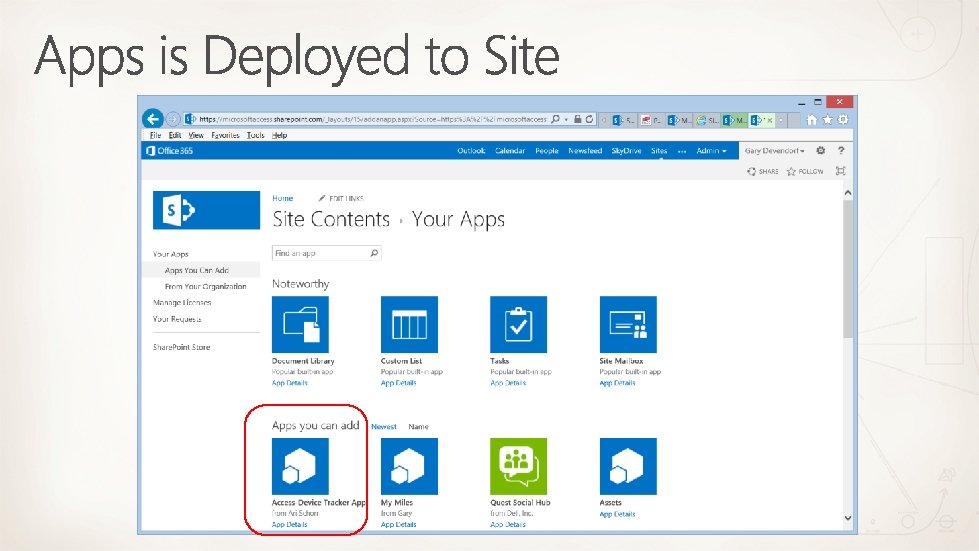Open Your Requests in left navigation
Viewport: 979px width, 551px height.
(177, 319)
